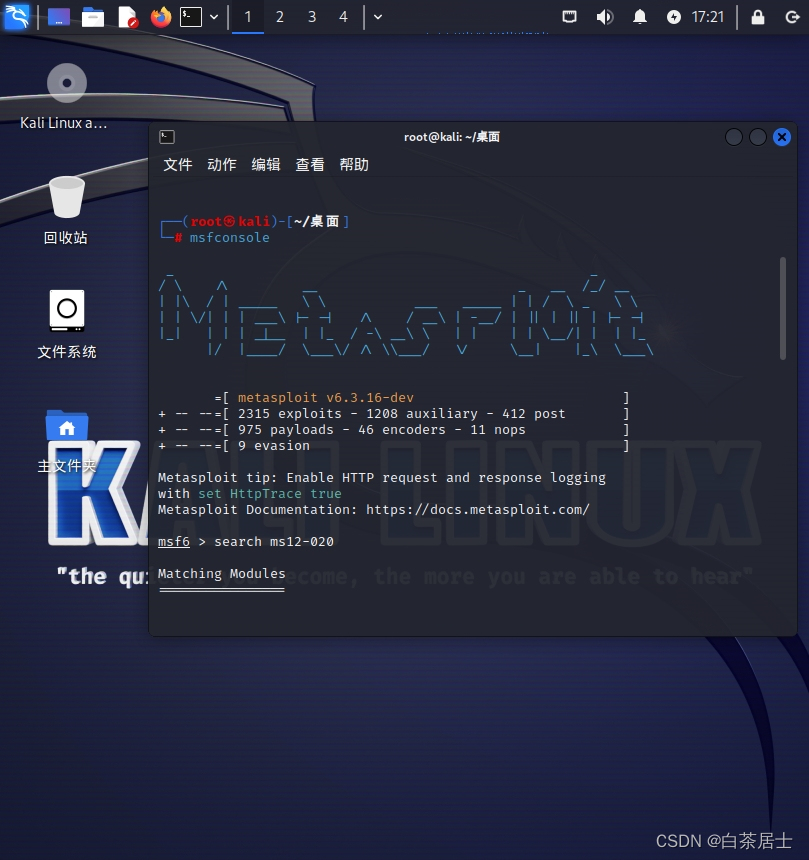The width and height of the screenshot is (809, 860).
Task: Click the 'msfconsole' command text
Action: point(229,237)
